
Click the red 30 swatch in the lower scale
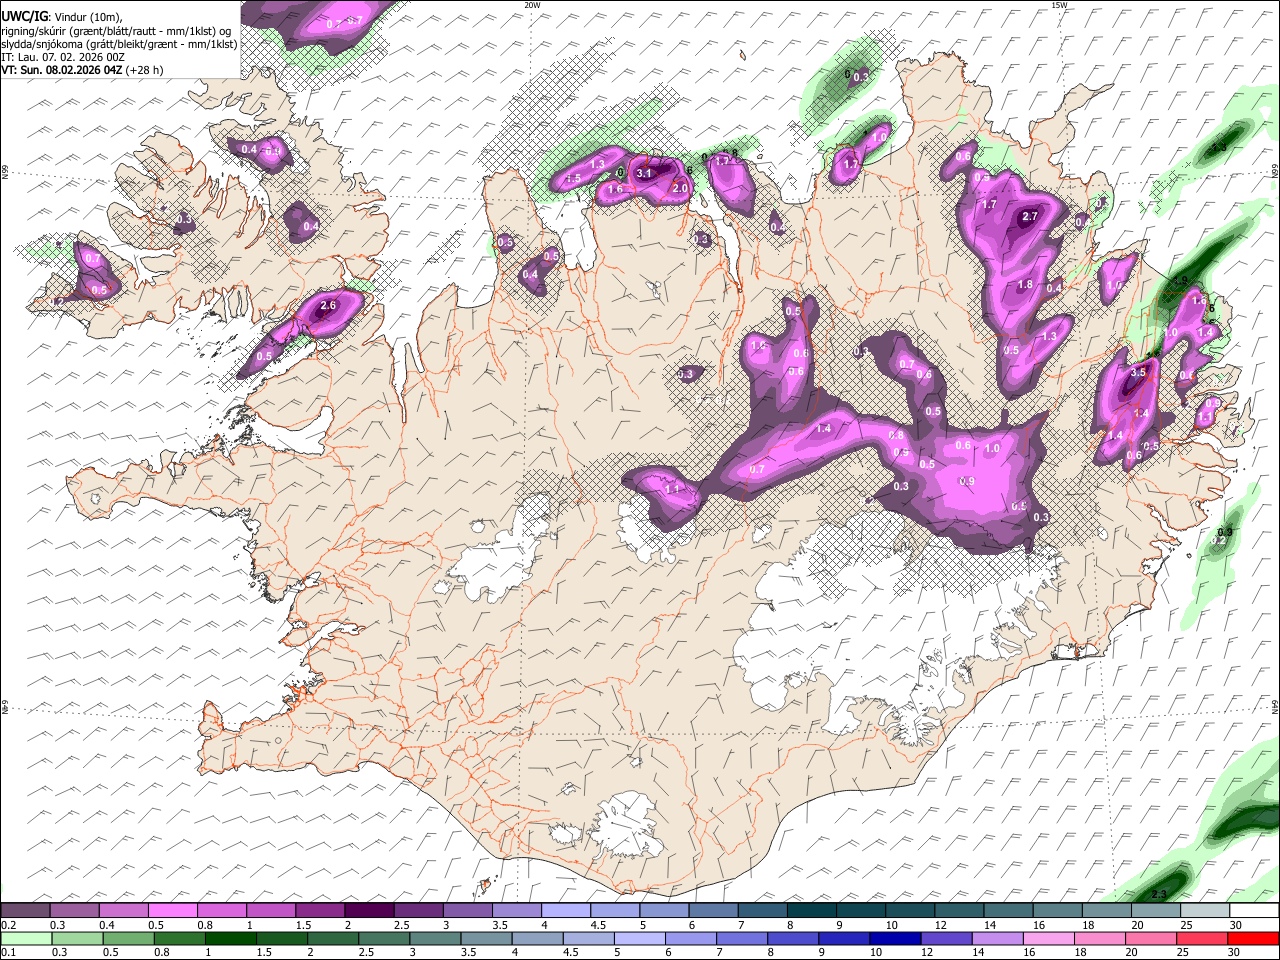(x=1253, y=938)
